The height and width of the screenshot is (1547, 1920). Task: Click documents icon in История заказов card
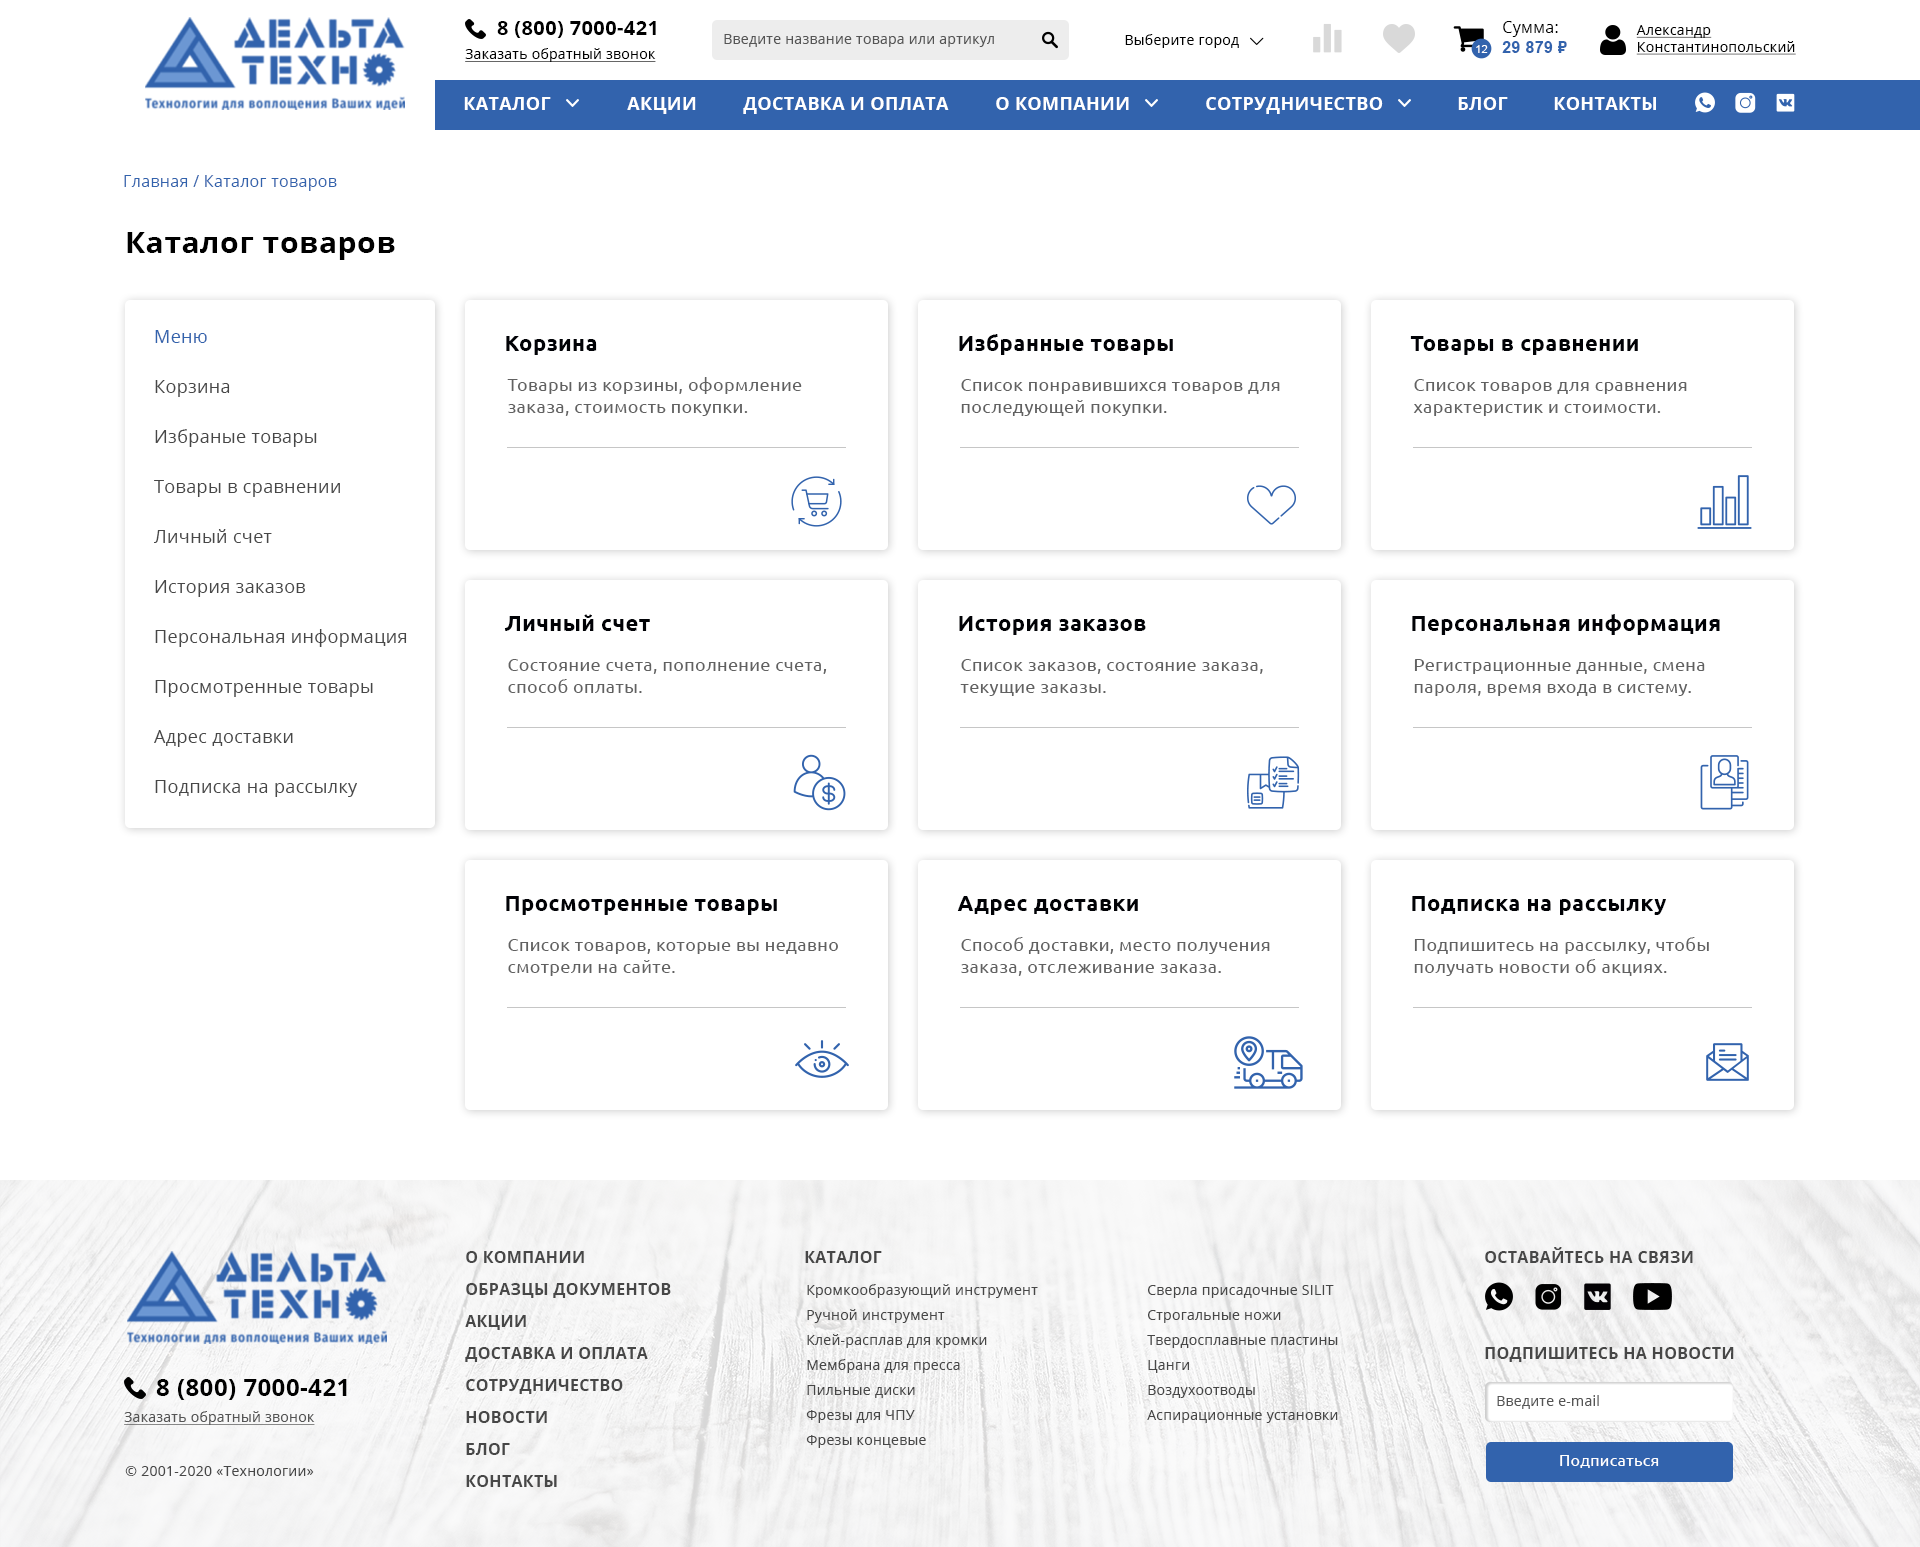[x=1272, y=782]
